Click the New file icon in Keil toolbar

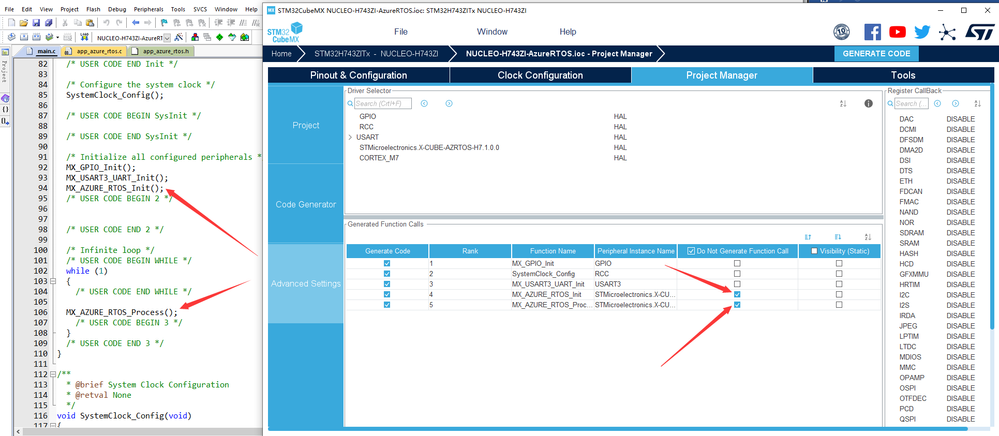coord(11,22)
